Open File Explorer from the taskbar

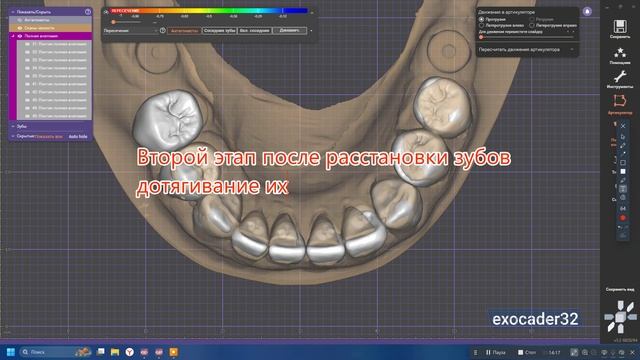(x=115, y=352)
